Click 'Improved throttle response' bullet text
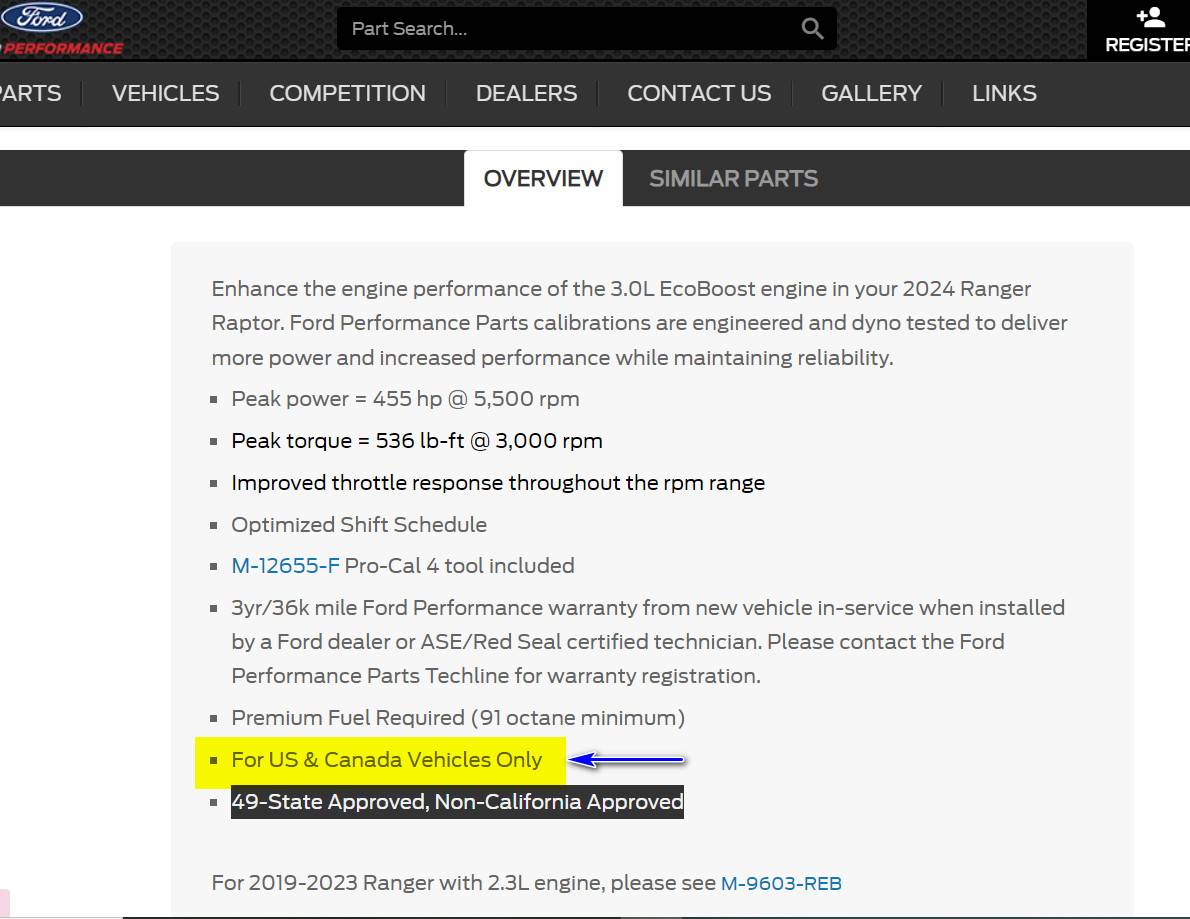Viewport: 1190px width, 919px height. (x=498, y=483)
